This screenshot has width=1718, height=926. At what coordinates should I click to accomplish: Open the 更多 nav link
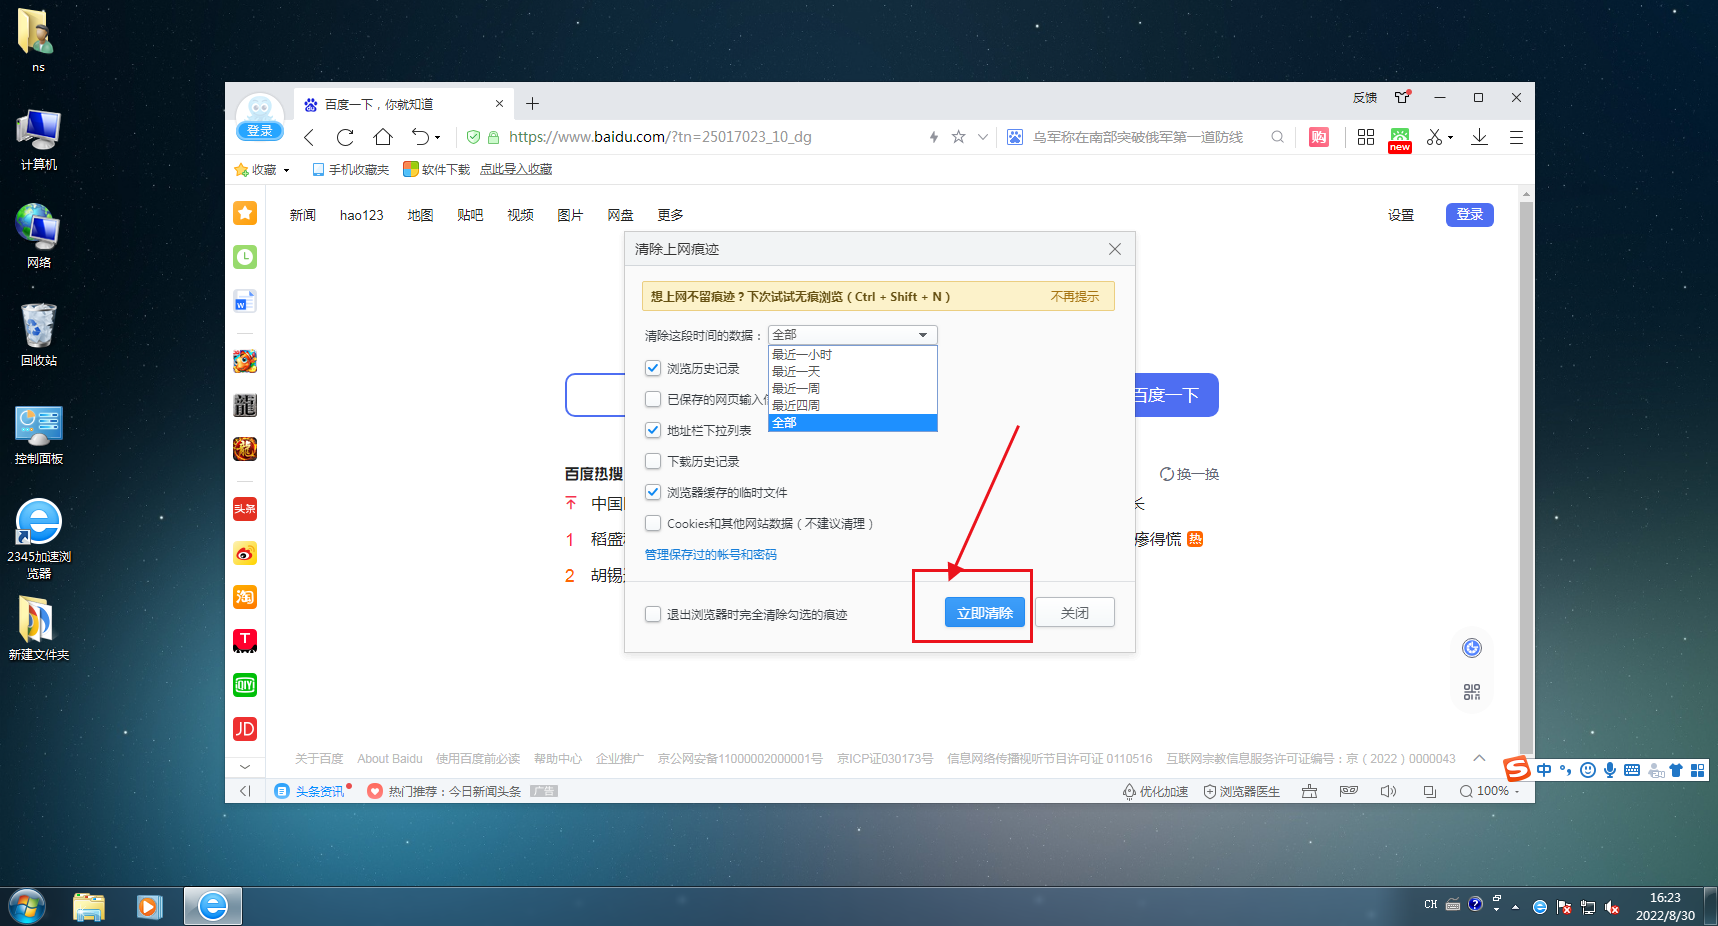670,215
